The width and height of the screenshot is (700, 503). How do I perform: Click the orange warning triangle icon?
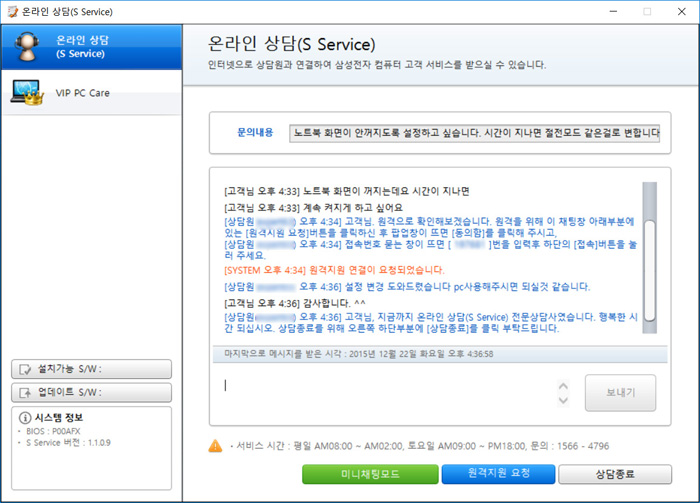click(x=215, y=445)
